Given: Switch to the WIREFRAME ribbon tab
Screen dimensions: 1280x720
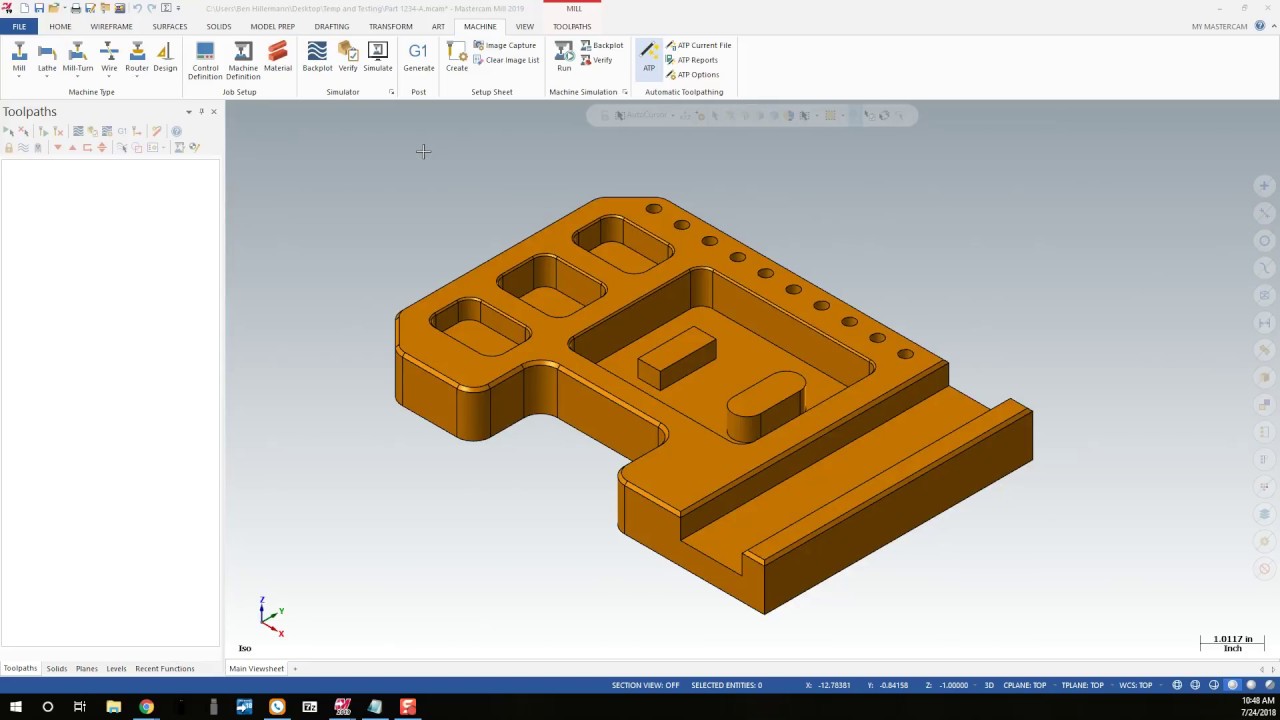Looking at the screenshot, I should coord(111,27).
